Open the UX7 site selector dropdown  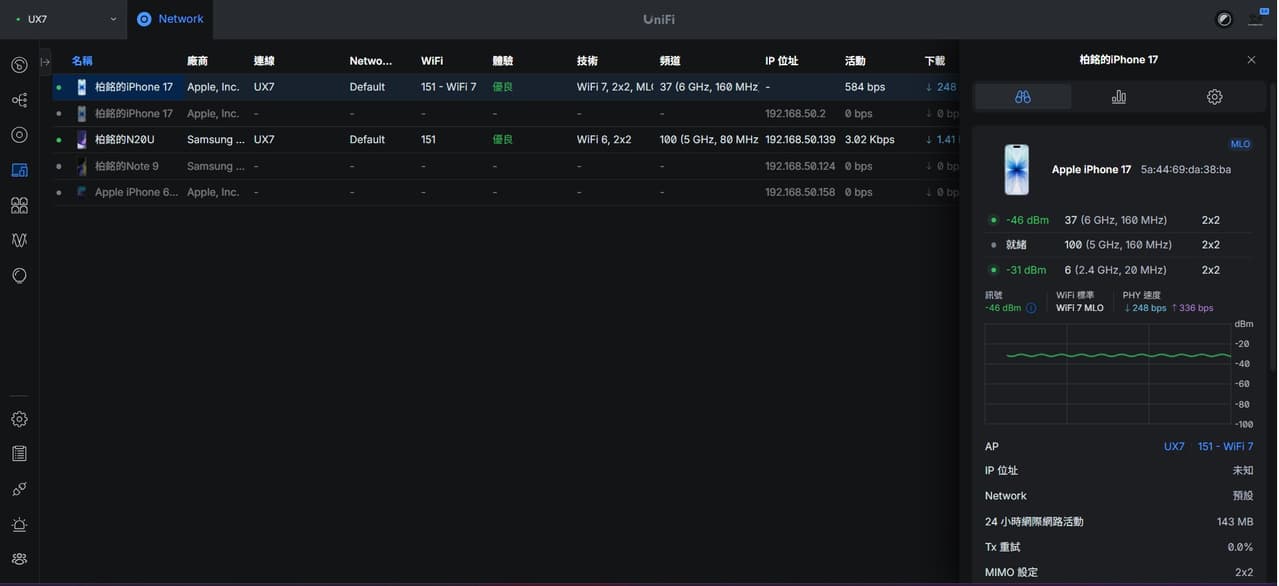65,19
